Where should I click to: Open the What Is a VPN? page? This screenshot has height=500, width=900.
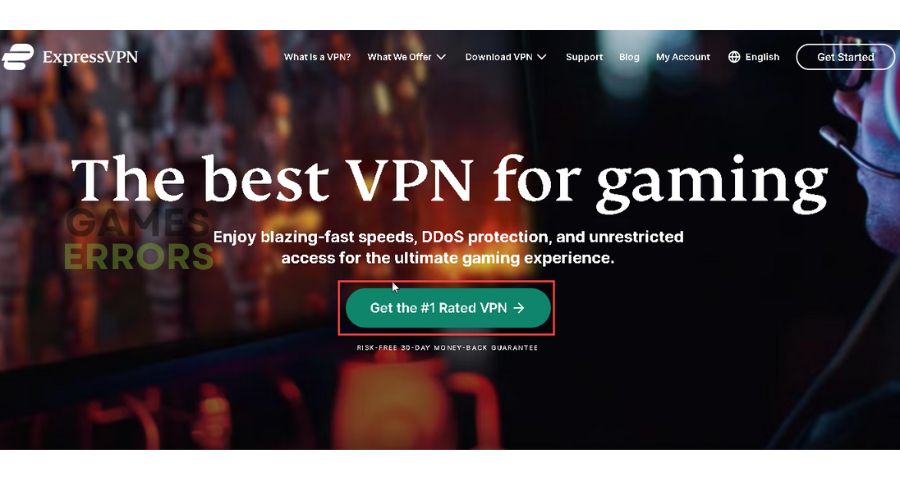pyautogui.click(x=317, y=57)
